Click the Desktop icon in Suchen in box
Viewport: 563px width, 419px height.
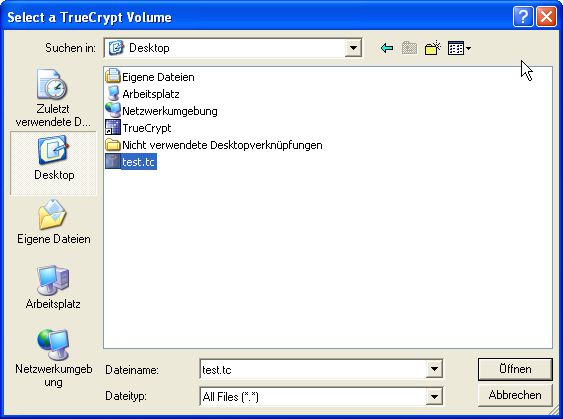tap(116, 48)
